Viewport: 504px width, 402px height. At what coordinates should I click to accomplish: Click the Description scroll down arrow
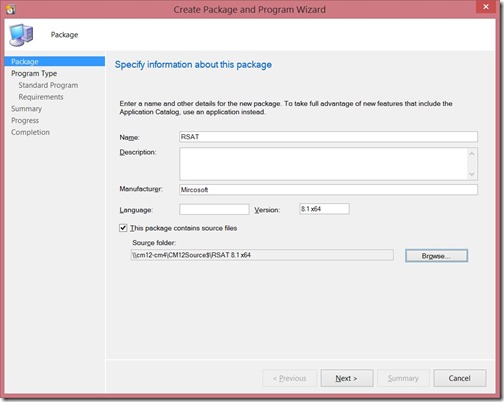coord(471,174)
